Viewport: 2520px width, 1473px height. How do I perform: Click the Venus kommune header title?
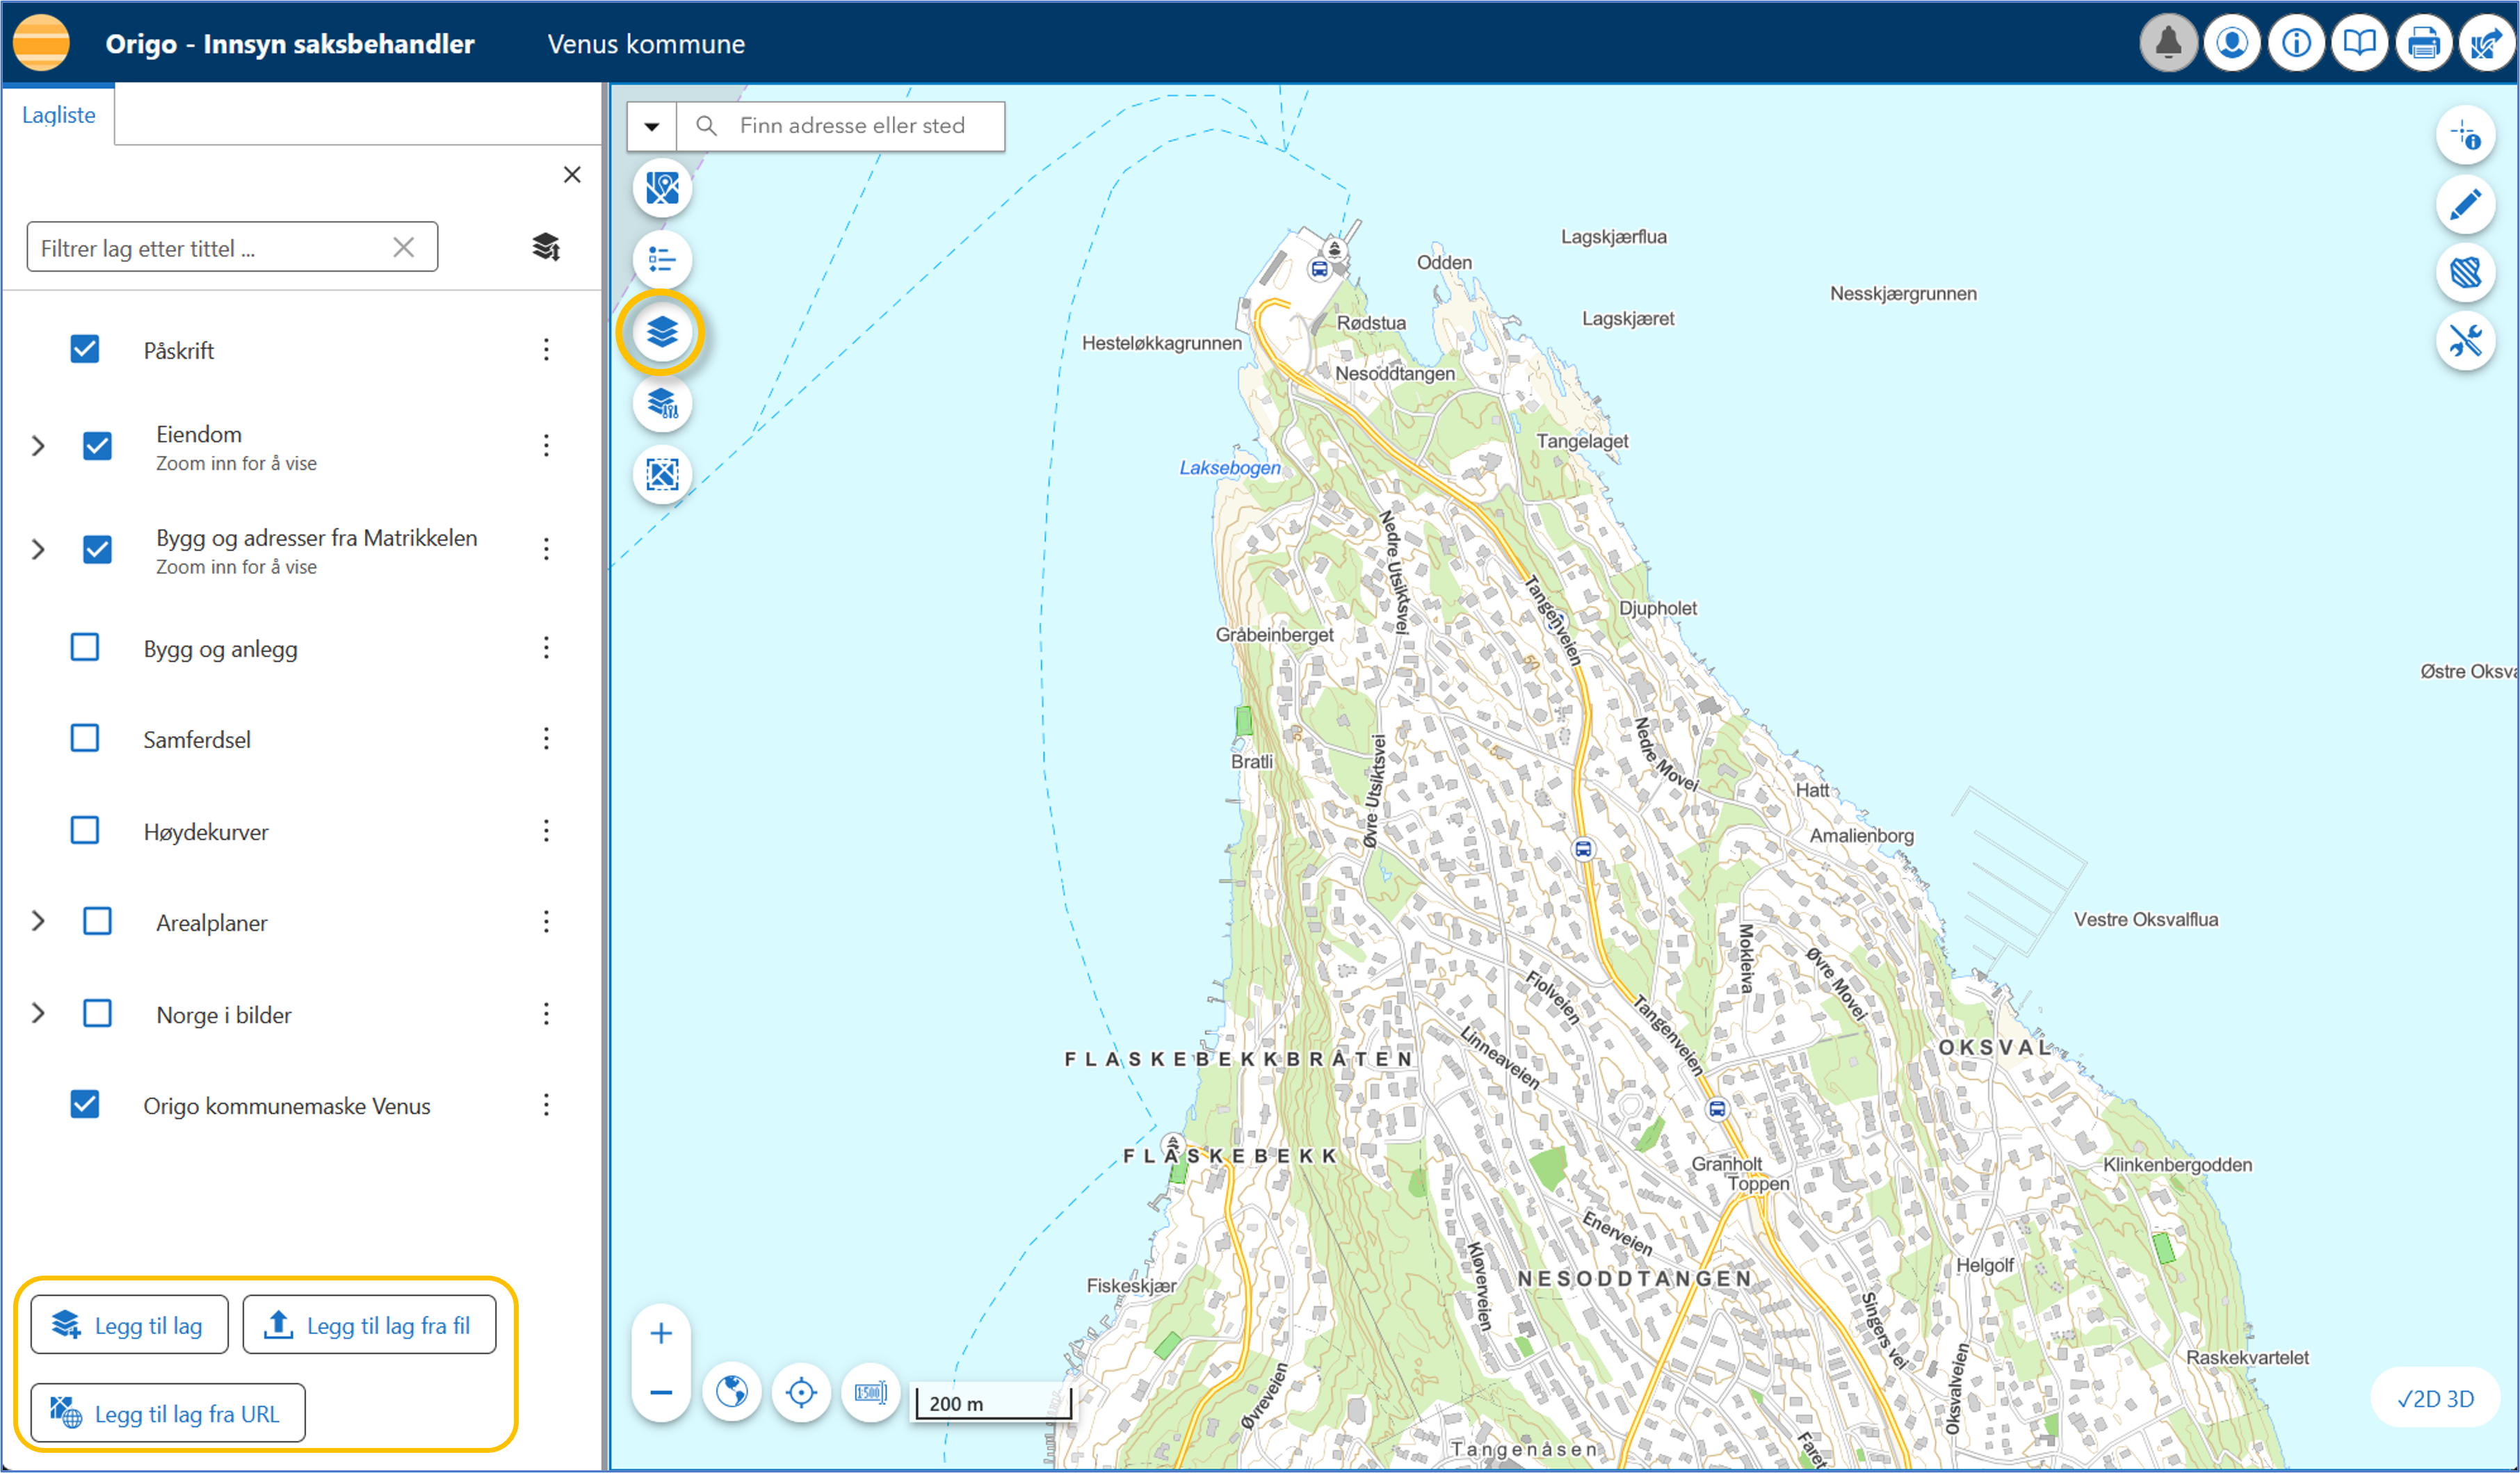coord(646,44)
